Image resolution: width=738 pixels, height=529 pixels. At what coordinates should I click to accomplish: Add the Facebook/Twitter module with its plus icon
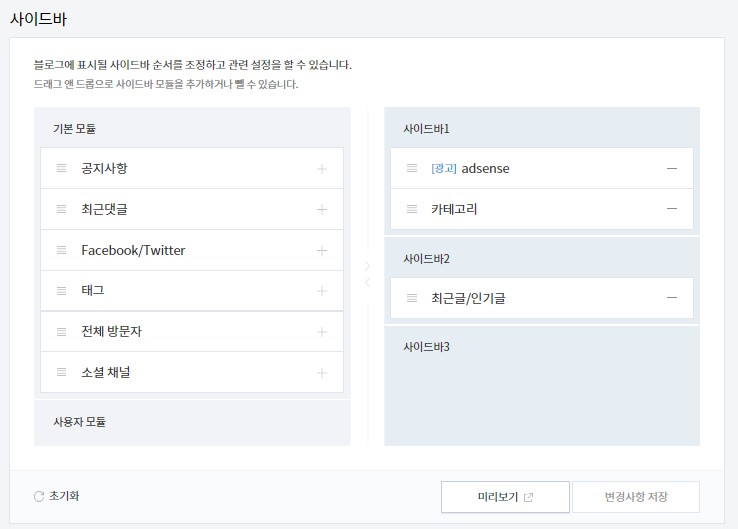point(322,250)
